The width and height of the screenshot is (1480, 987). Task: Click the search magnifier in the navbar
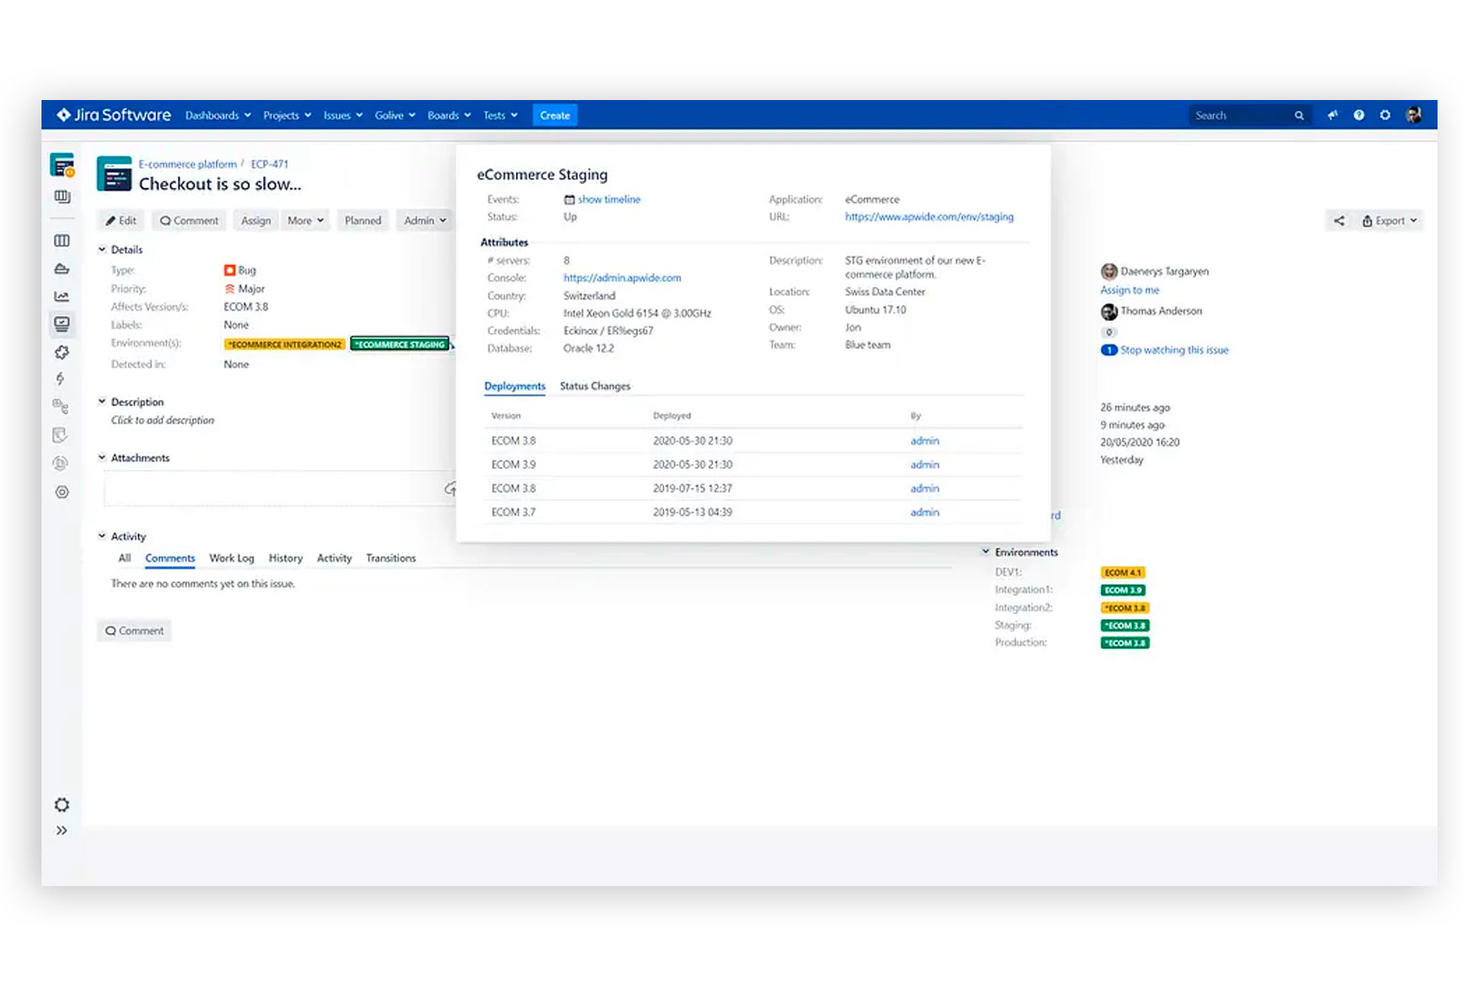tap(1298, 115)
